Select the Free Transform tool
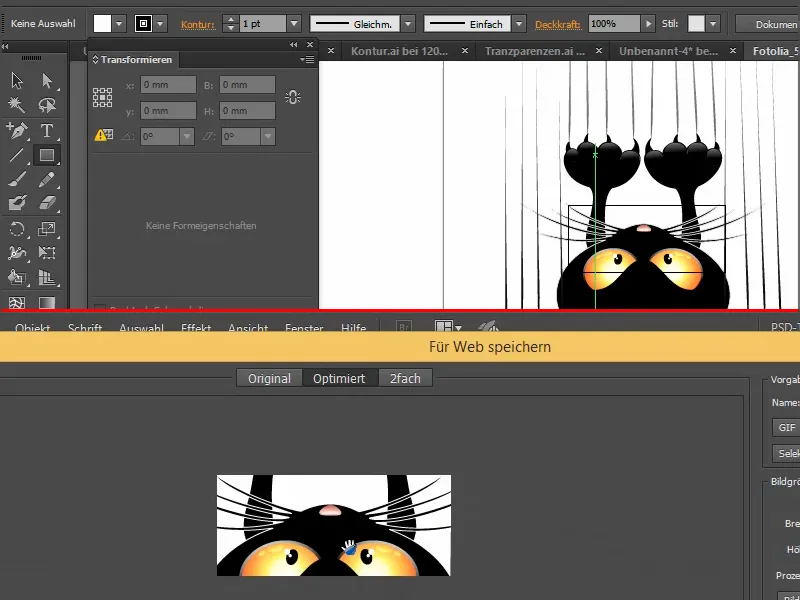 point(47,253)
